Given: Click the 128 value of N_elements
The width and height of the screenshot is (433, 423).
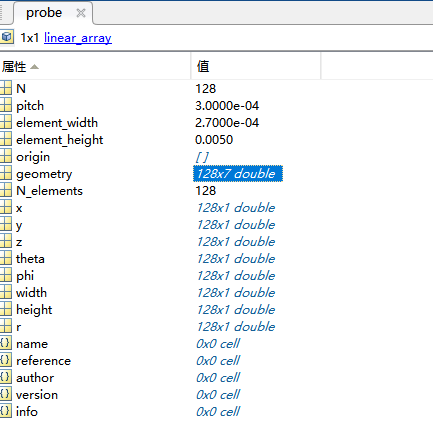Looking at the screenshot, I should [x=206, y=191].
